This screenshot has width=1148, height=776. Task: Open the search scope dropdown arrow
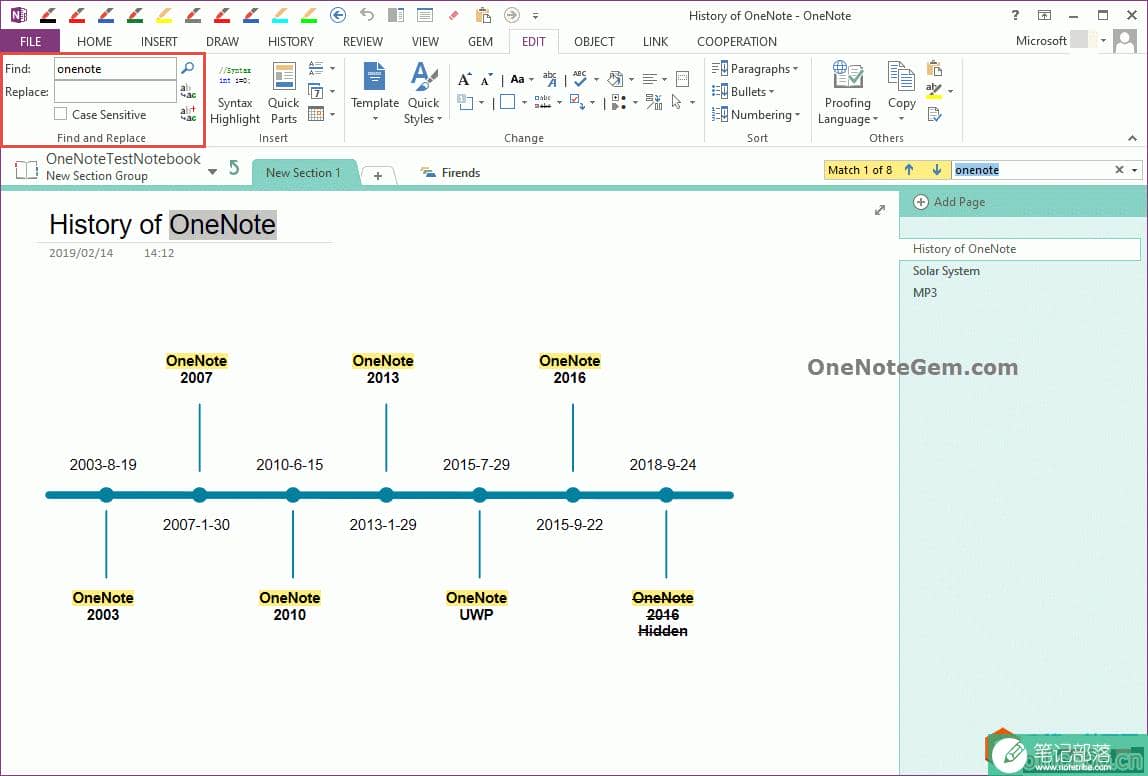pos(1135,170)
